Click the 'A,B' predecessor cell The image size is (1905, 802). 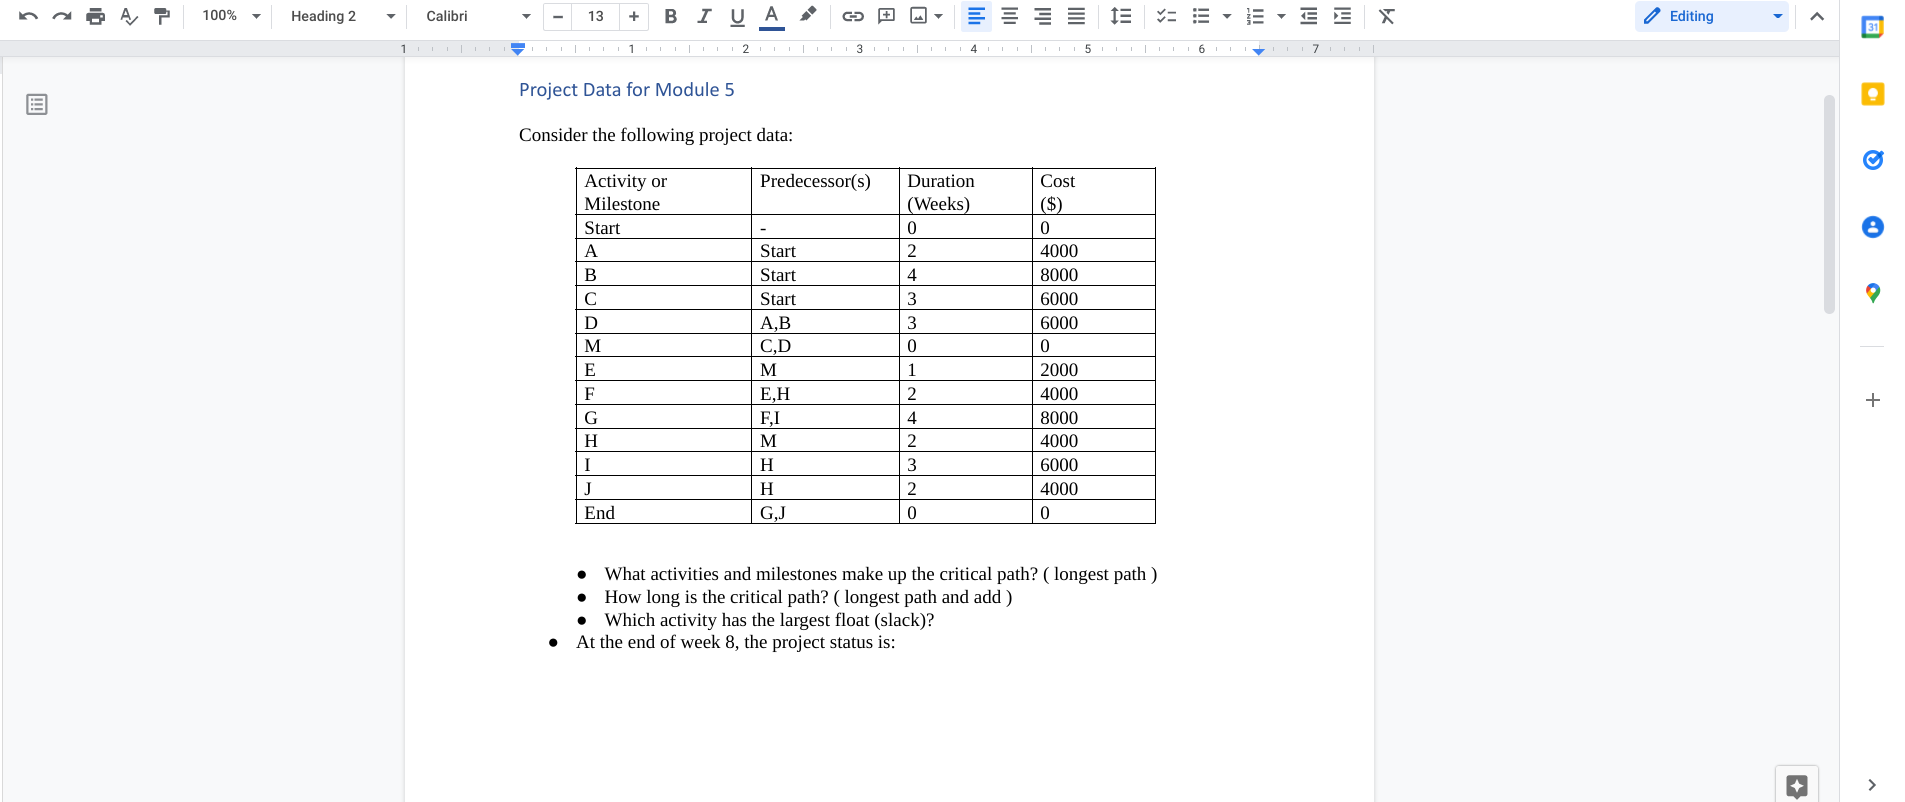(x=825, y=322)
